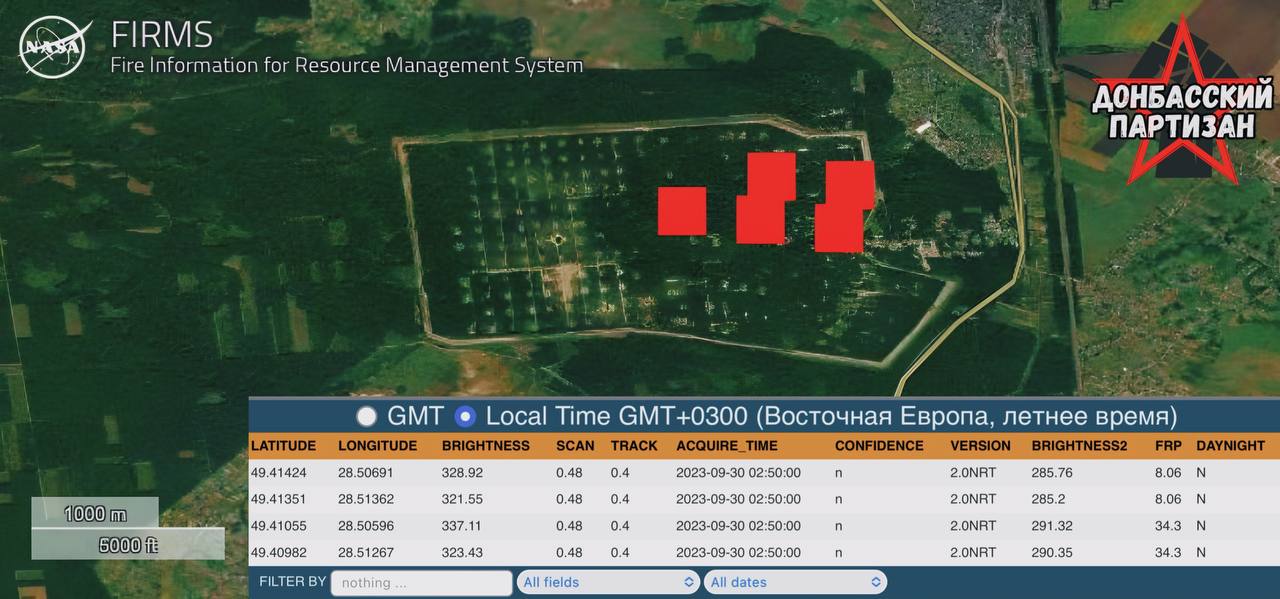Click longitude value 28.50596
The image size is (1280, 599).
(366, 526)
